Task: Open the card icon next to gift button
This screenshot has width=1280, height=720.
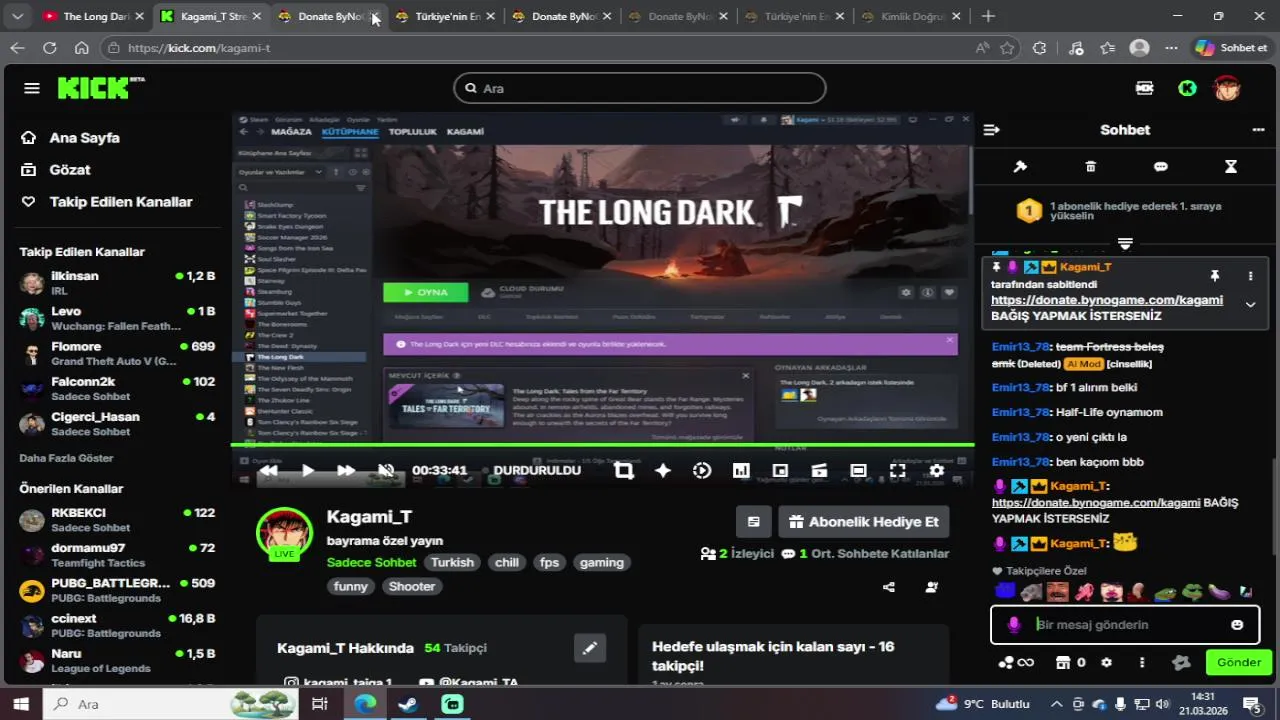Action: click(754, 521)
